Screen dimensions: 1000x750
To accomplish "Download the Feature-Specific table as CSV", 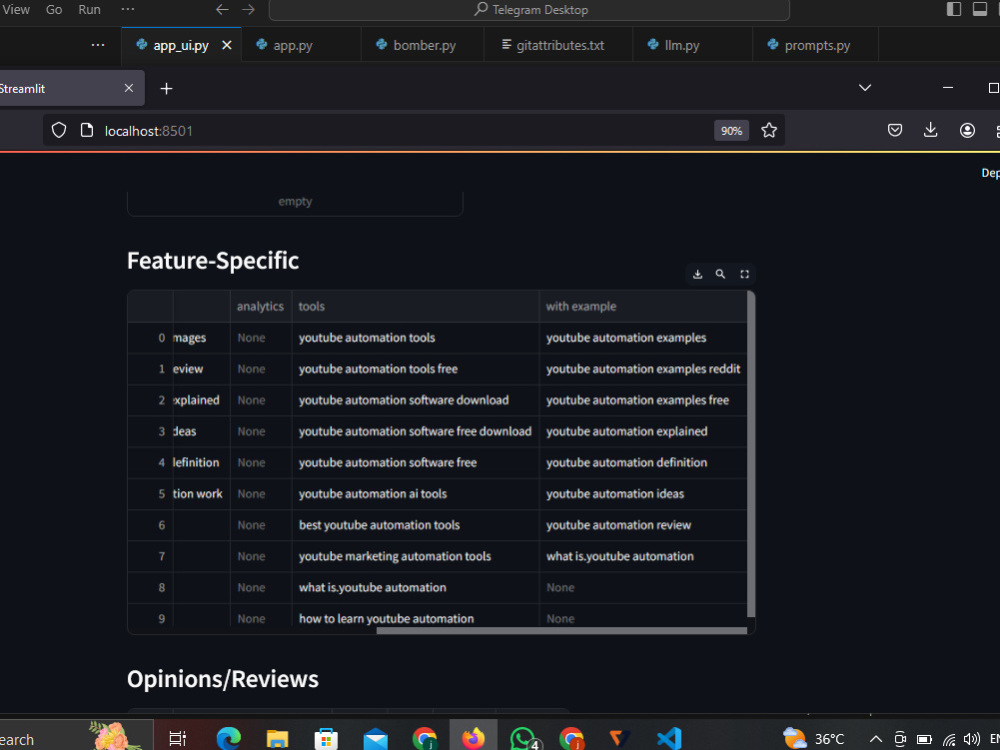I will pyautogui.click(x=697, y=274).
